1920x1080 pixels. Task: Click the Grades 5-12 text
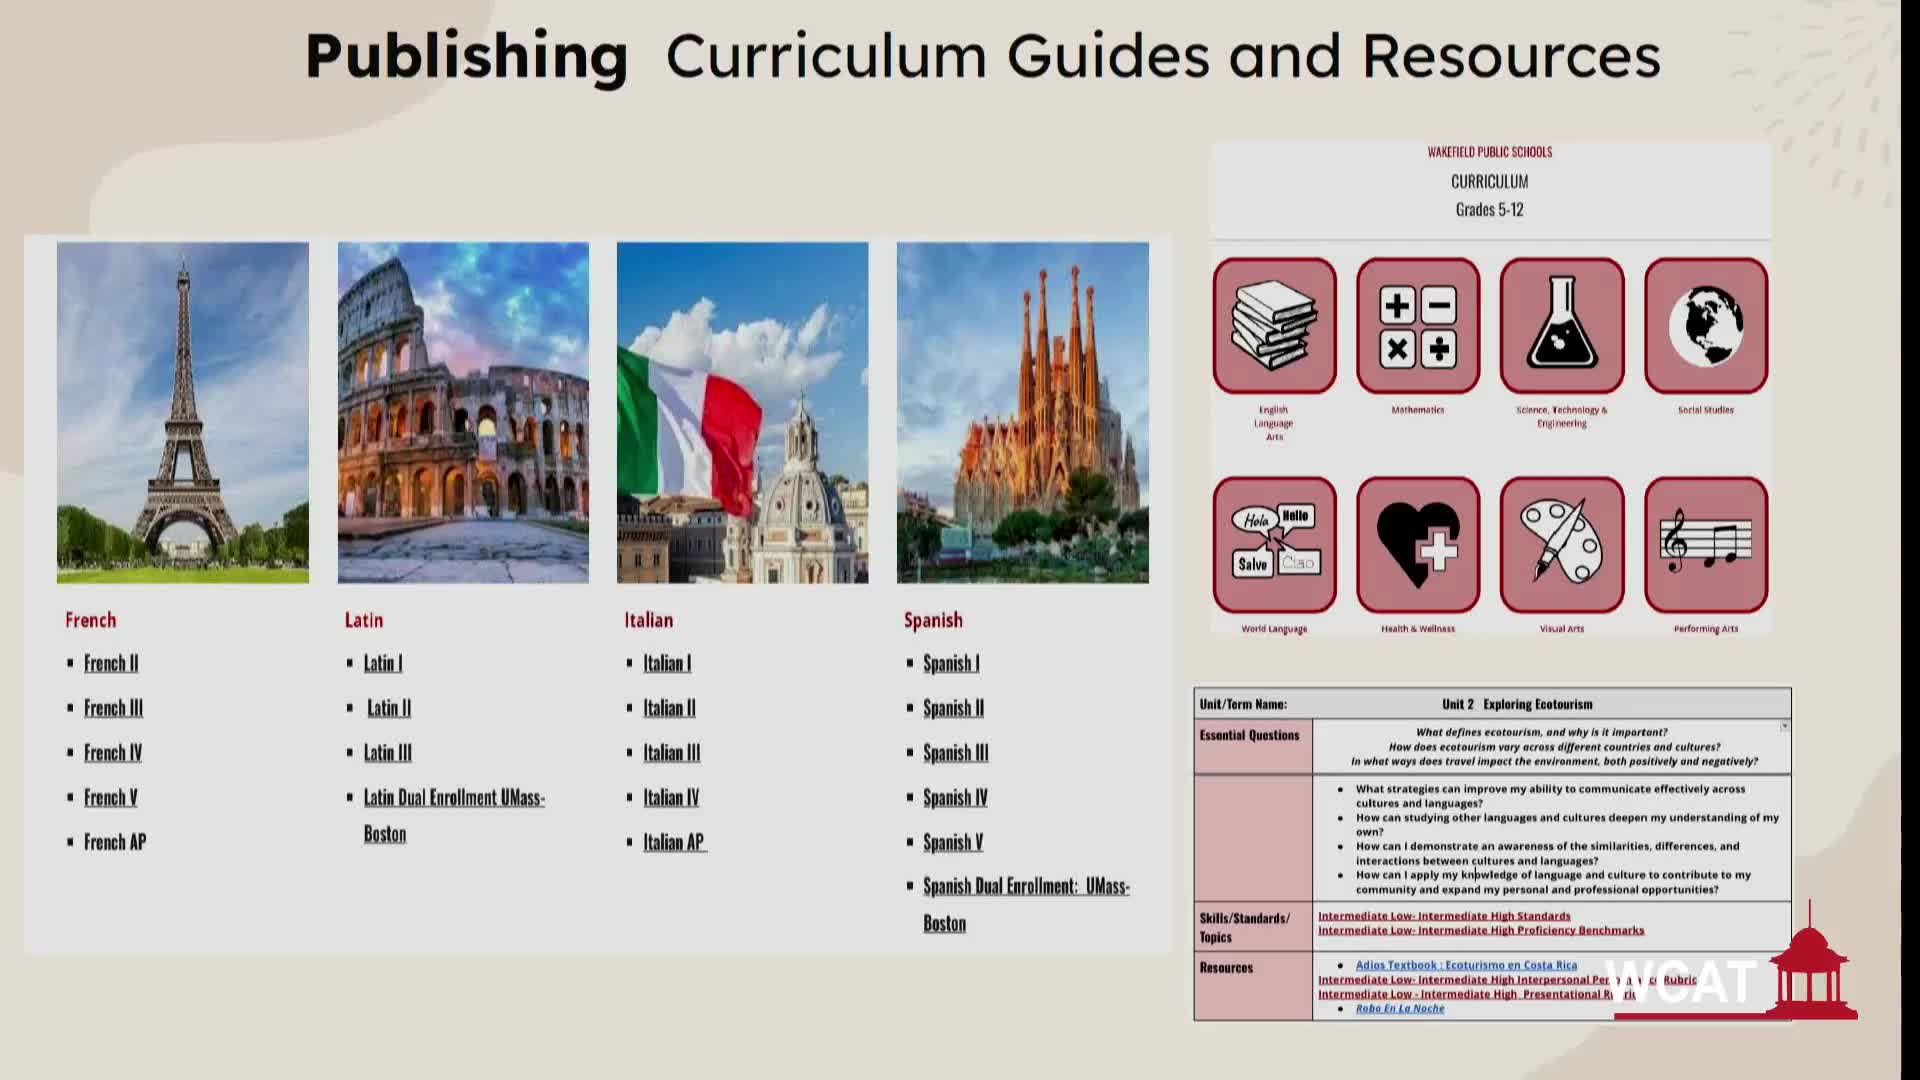coord(1490,209)
